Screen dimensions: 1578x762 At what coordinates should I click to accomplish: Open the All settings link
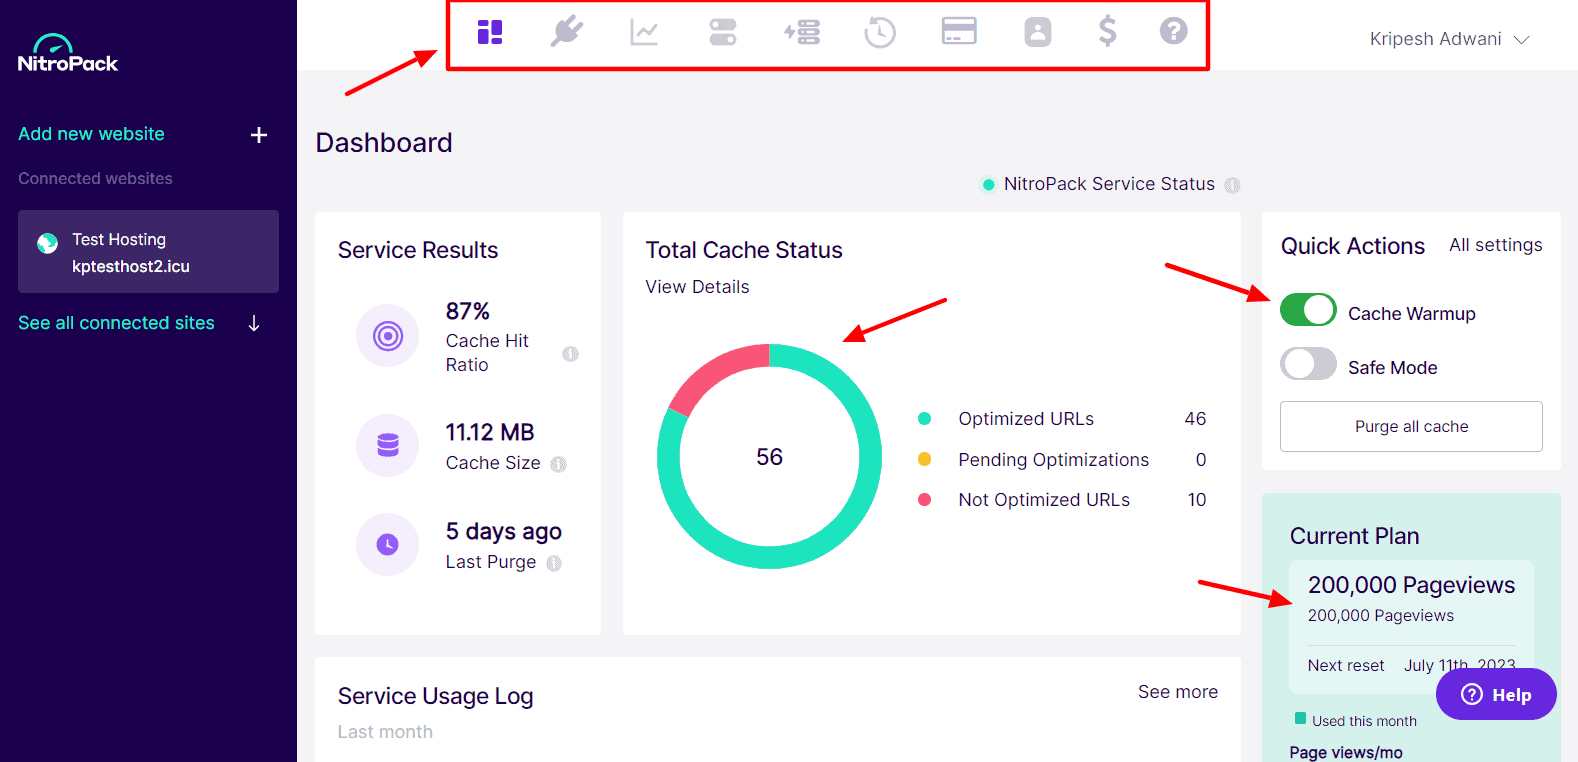tap(1495, 245)
